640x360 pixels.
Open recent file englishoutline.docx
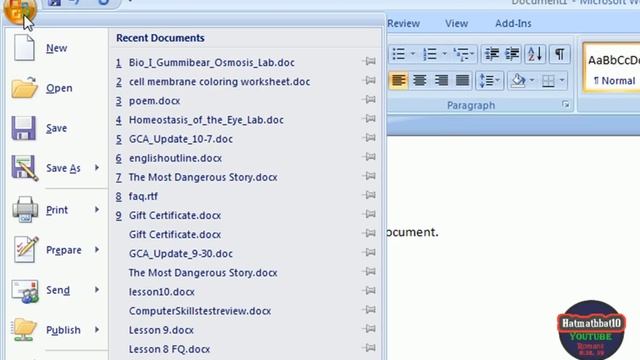(175, 158)
